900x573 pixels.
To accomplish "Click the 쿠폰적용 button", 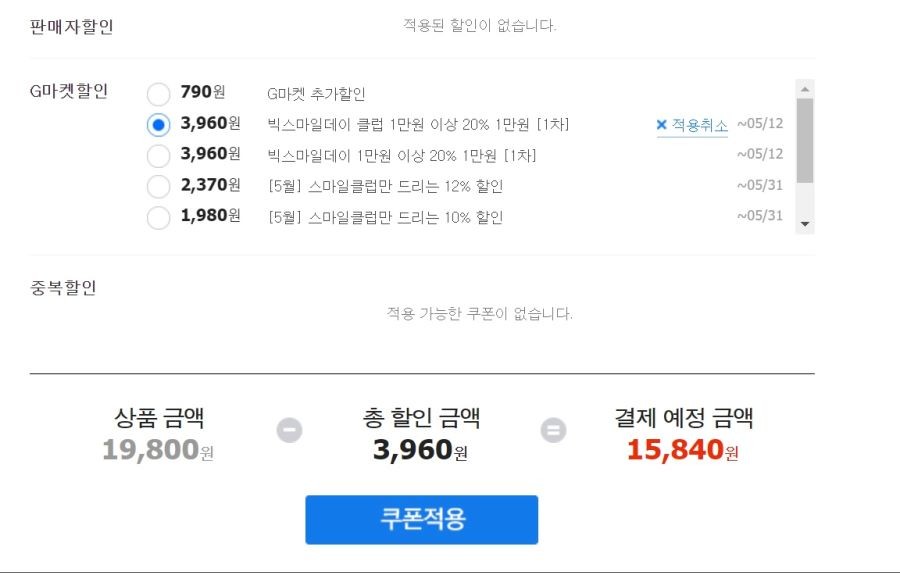I will pyautogui.click(x=422, y=520).
